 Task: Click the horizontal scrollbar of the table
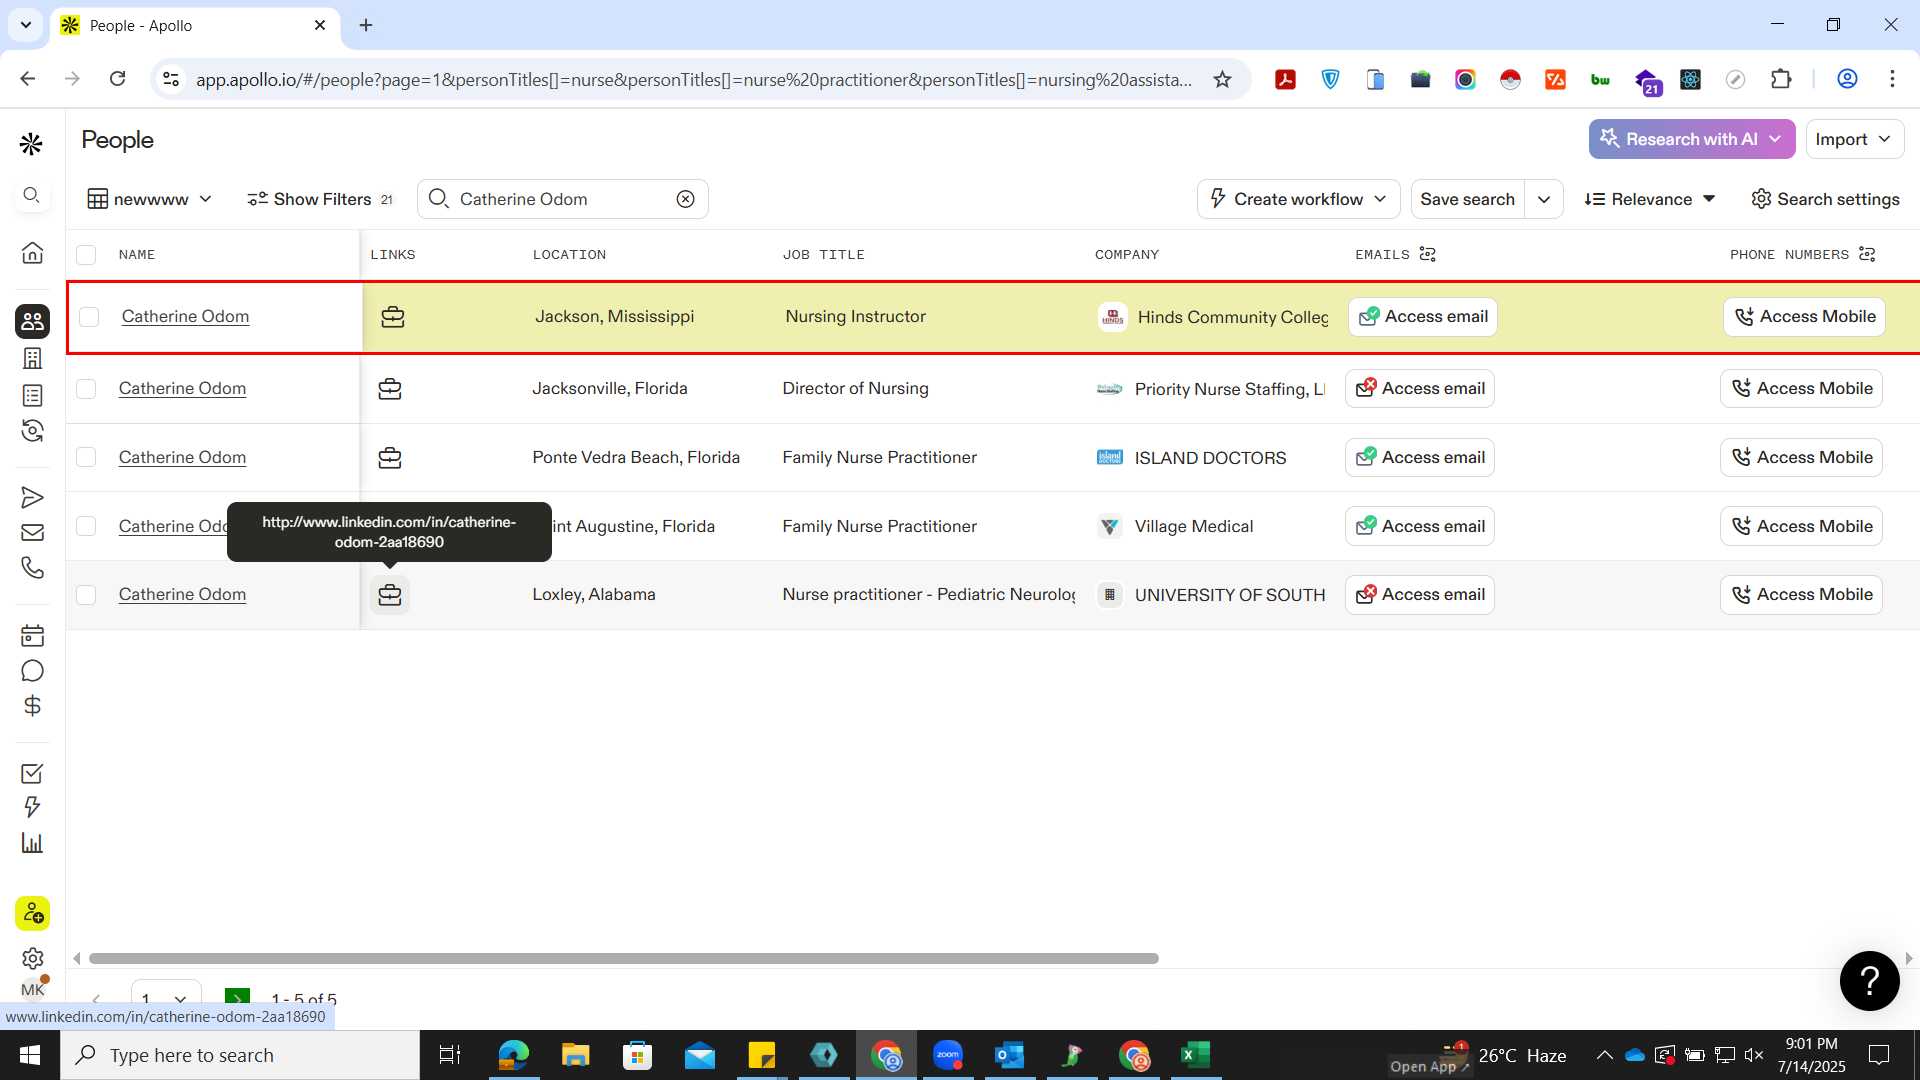[x=623, y=958]
